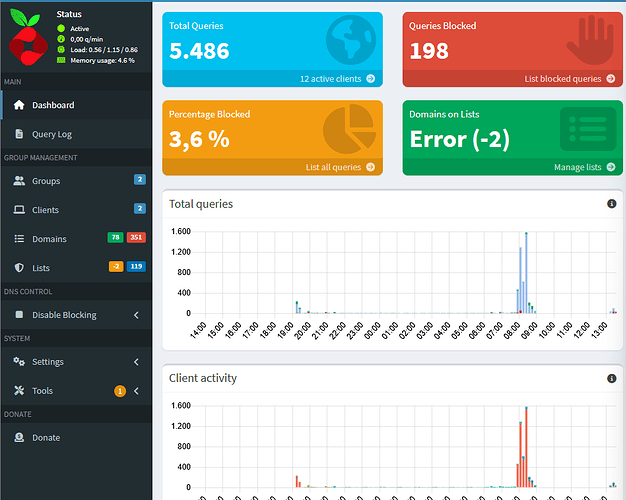Click the '12 active clients' link
This screenshot has width=626, height=500.
tap(337, 78)
